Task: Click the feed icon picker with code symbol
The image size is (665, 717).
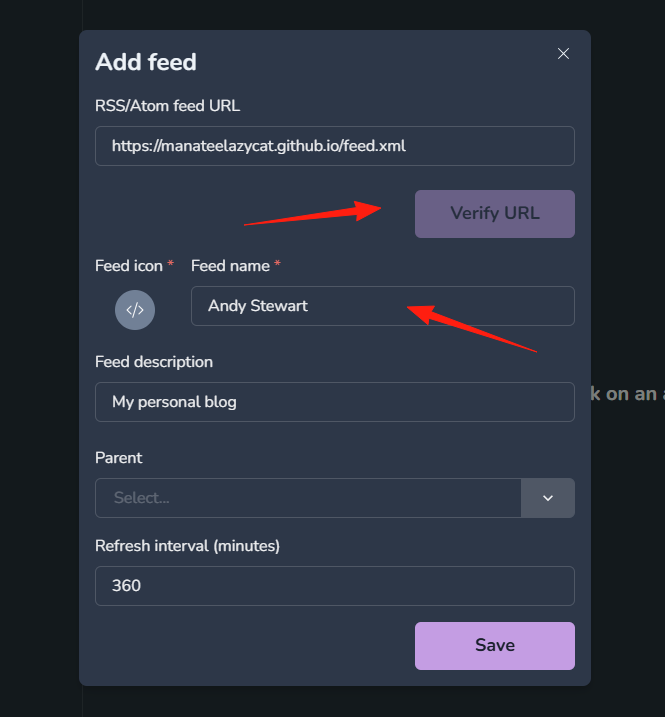Action: [135, 310]
